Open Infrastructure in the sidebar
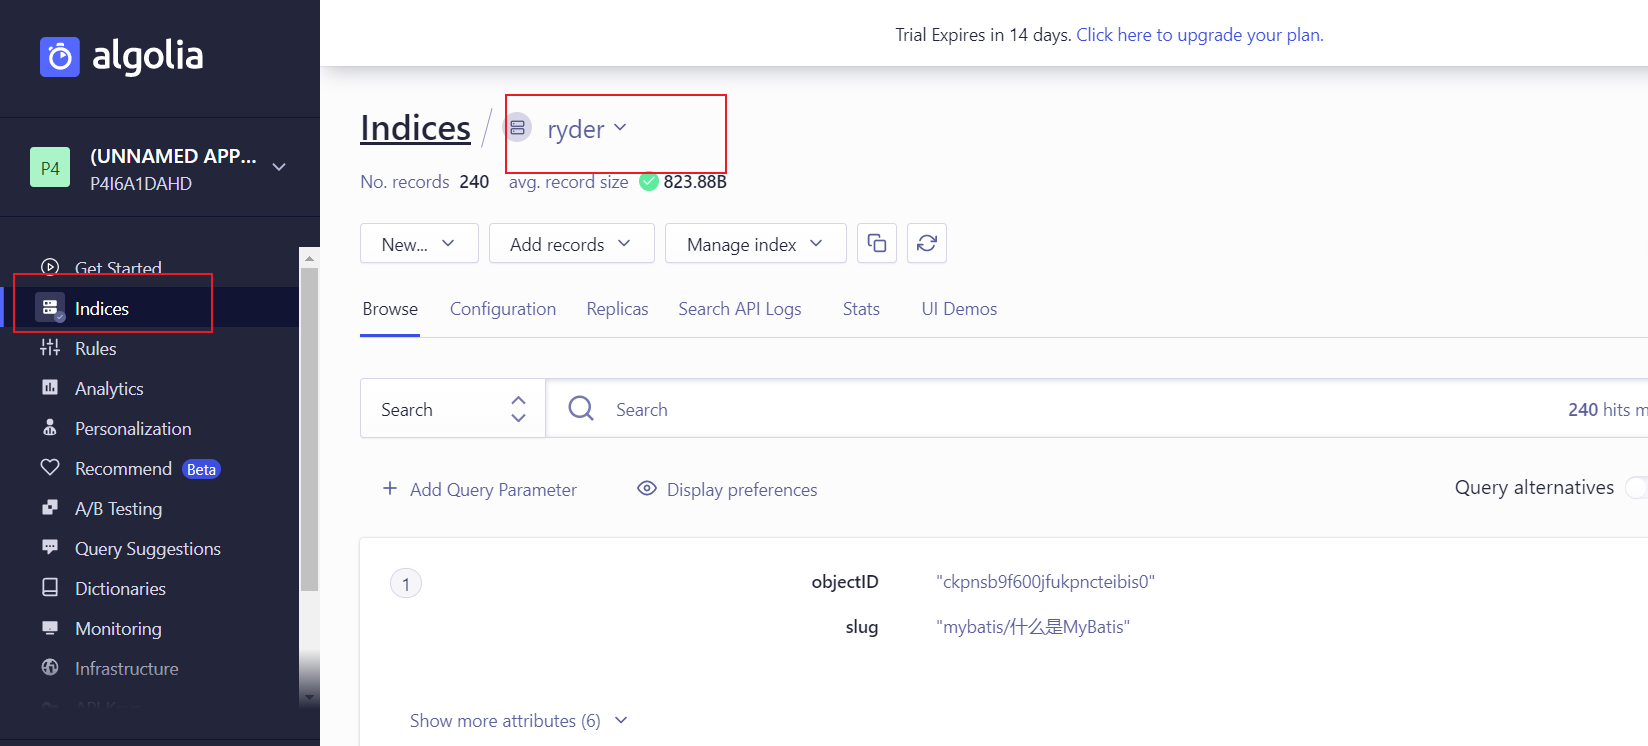Viewport: 1648px width, 746px height. 127,668
